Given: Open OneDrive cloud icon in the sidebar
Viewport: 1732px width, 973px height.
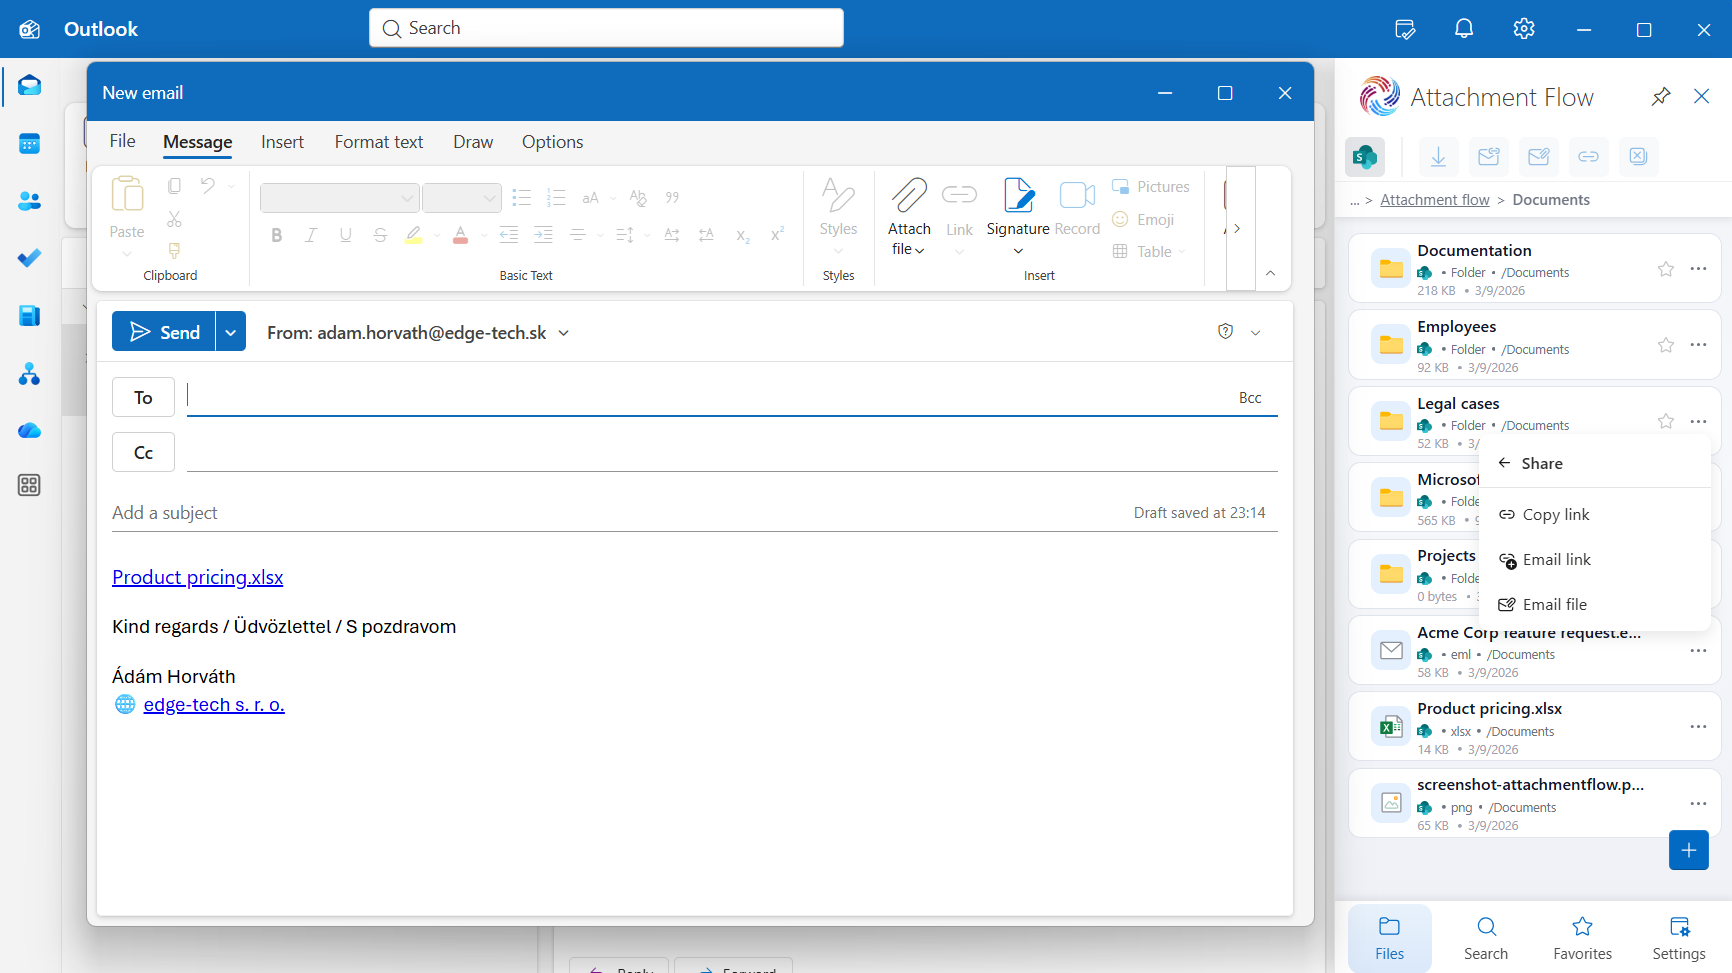Looking at the screenshot, I should coord(29,430).
